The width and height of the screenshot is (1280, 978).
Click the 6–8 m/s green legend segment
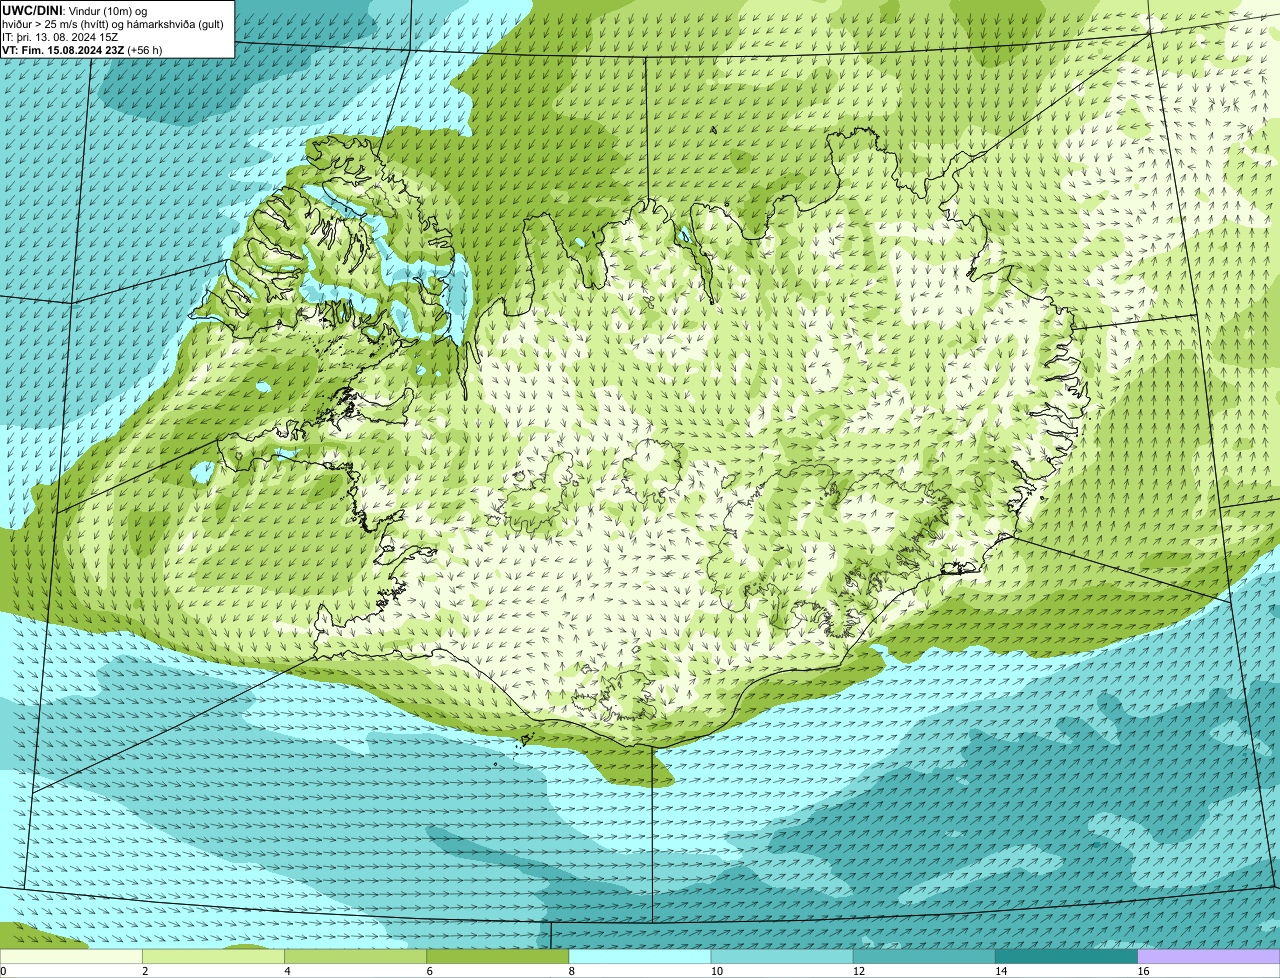(498, 956)
